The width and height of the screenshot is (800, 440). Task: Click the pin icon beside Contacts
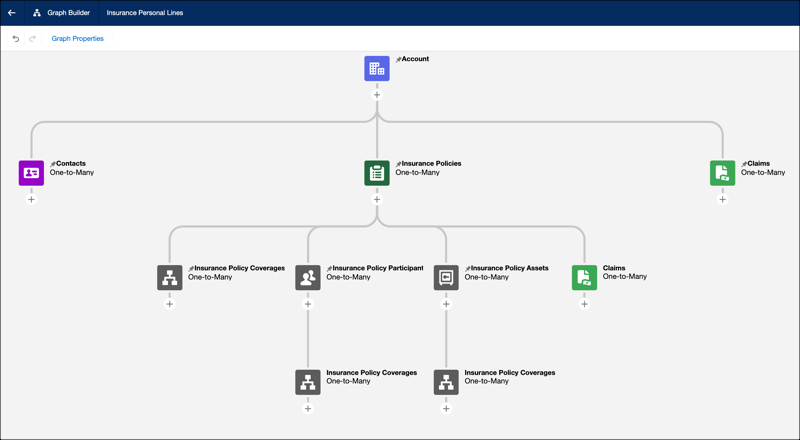click(x=53, y=164)
